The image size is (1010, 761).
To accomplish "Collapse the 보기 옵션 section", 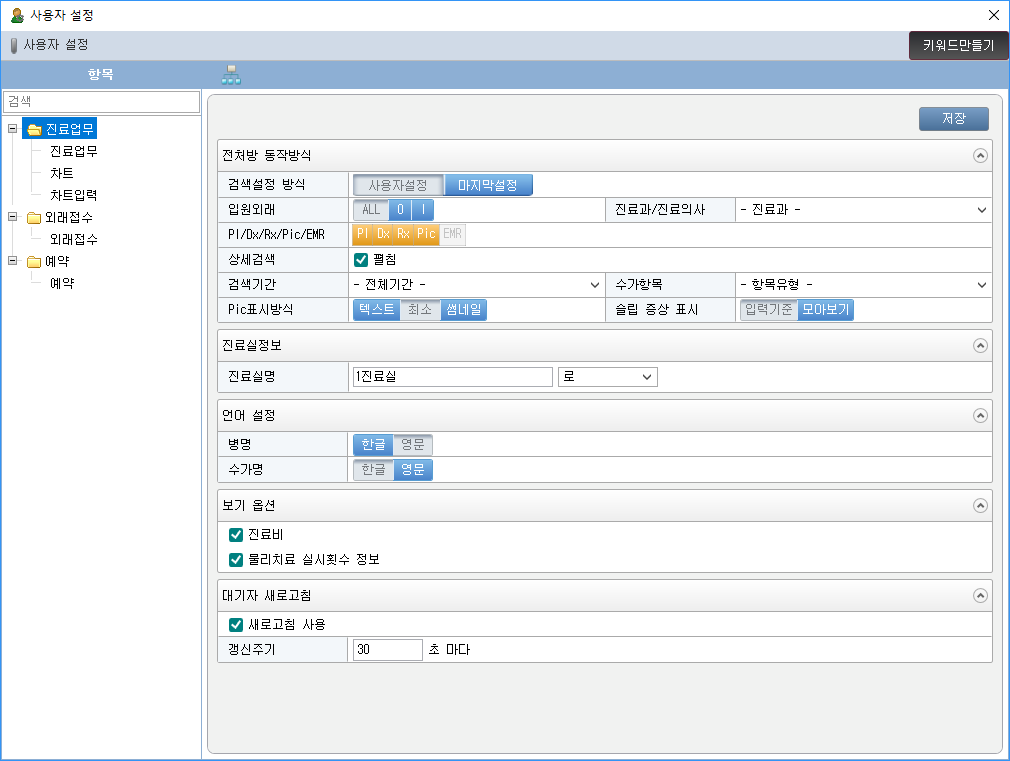I will (x=980, y=505).
